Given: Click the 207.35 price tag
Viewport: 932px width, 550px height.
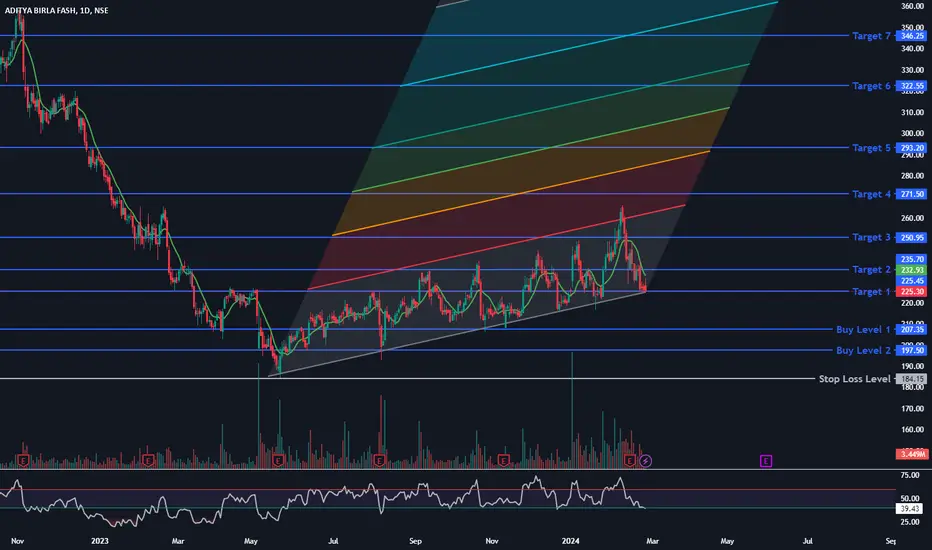Looking at the screenshot, I should point(912,329).
